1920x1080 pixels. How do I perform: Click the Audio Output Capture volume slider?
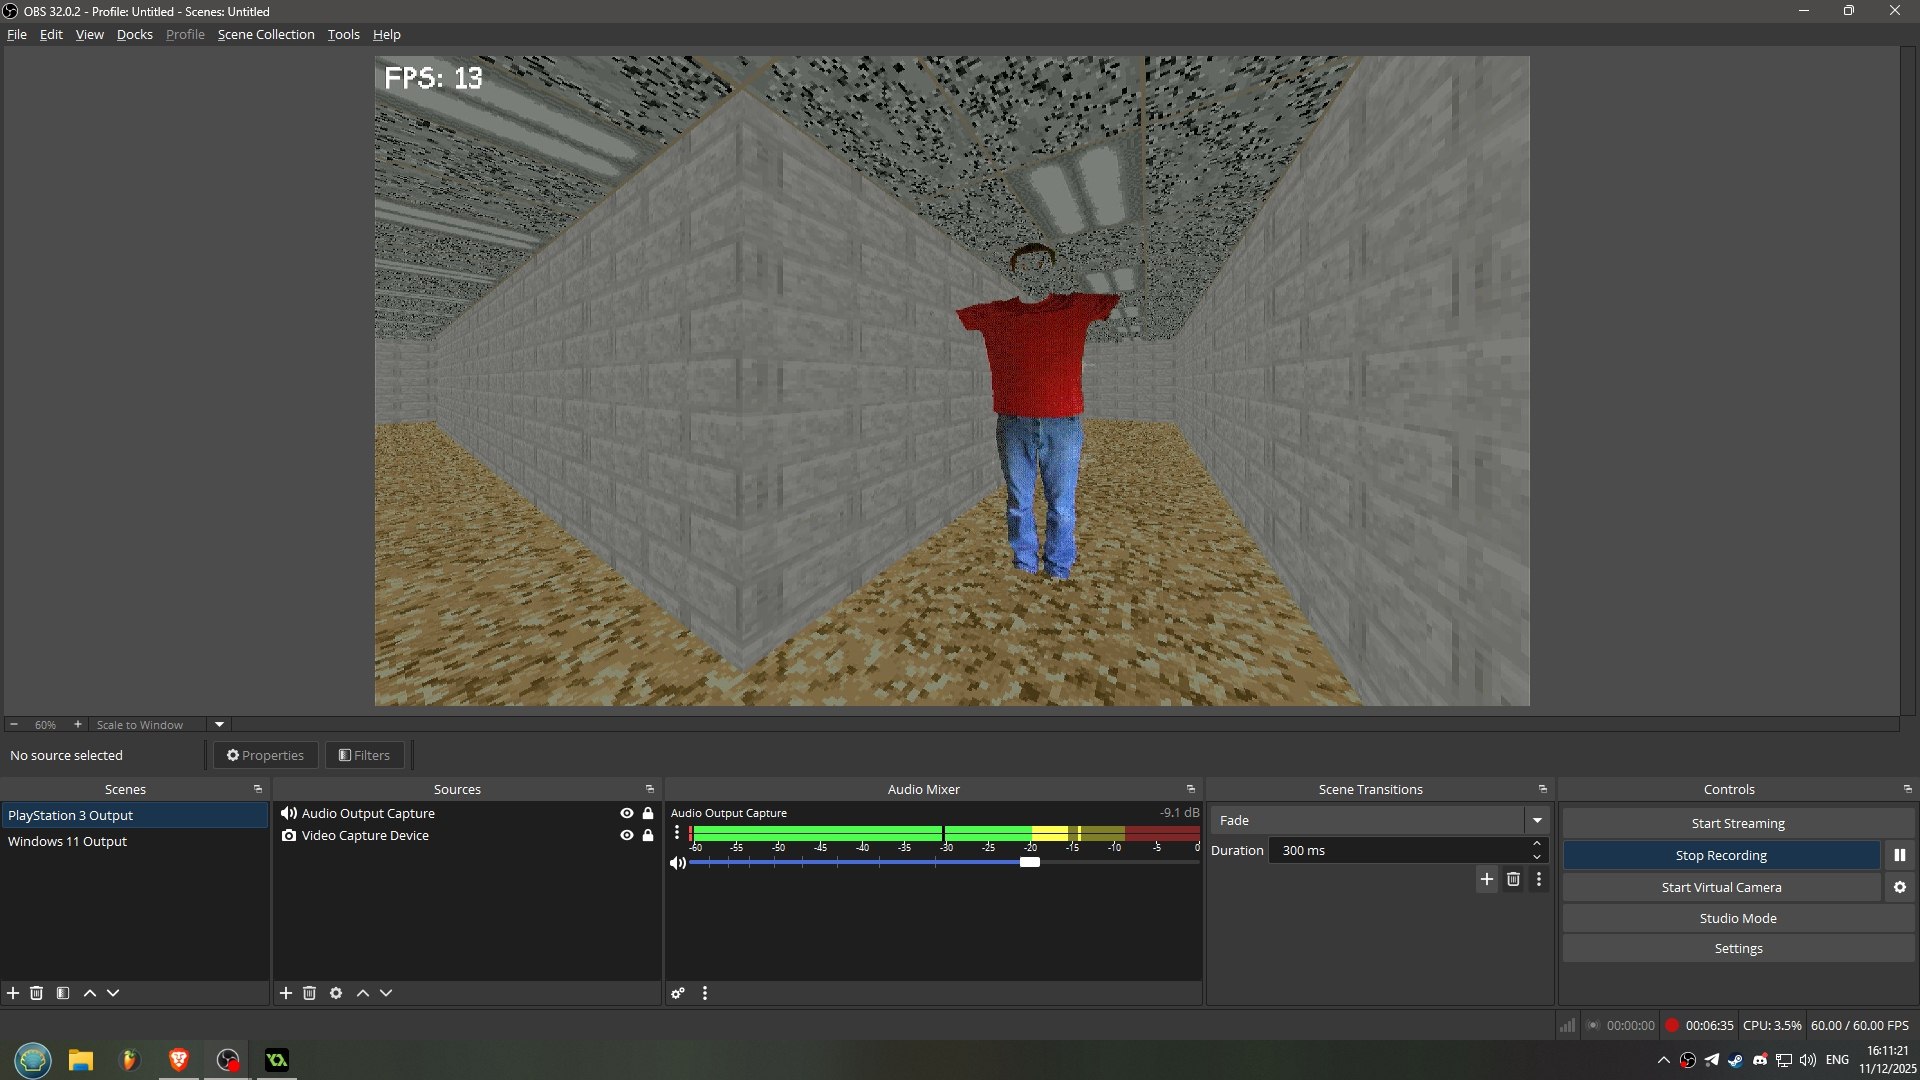(x=1029, y=862)
